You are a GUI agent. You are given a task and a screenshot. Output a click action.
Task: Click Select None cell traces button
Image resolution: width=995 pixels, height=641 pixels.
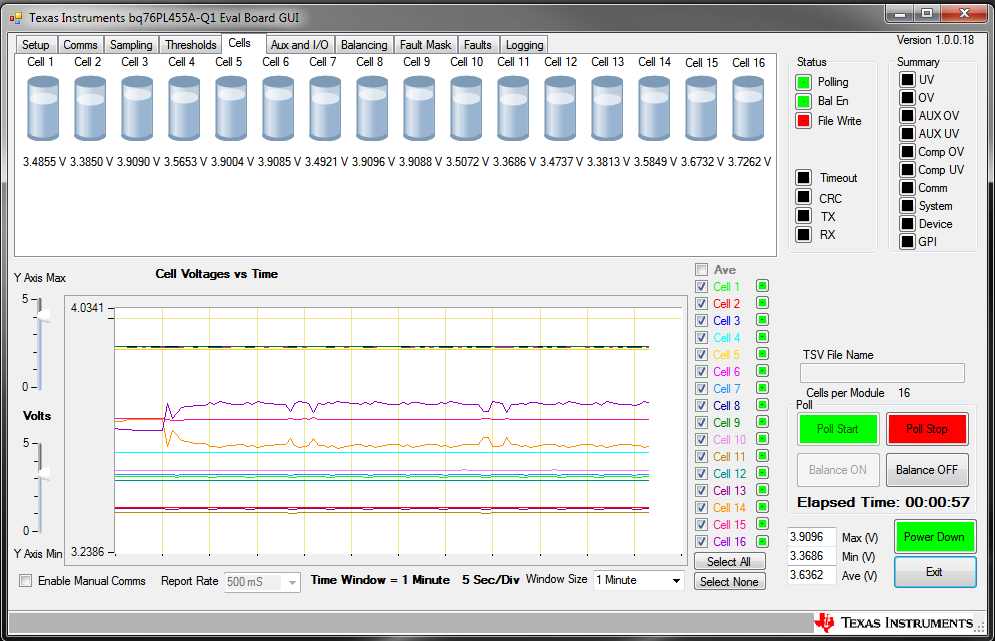coord(729,582)
